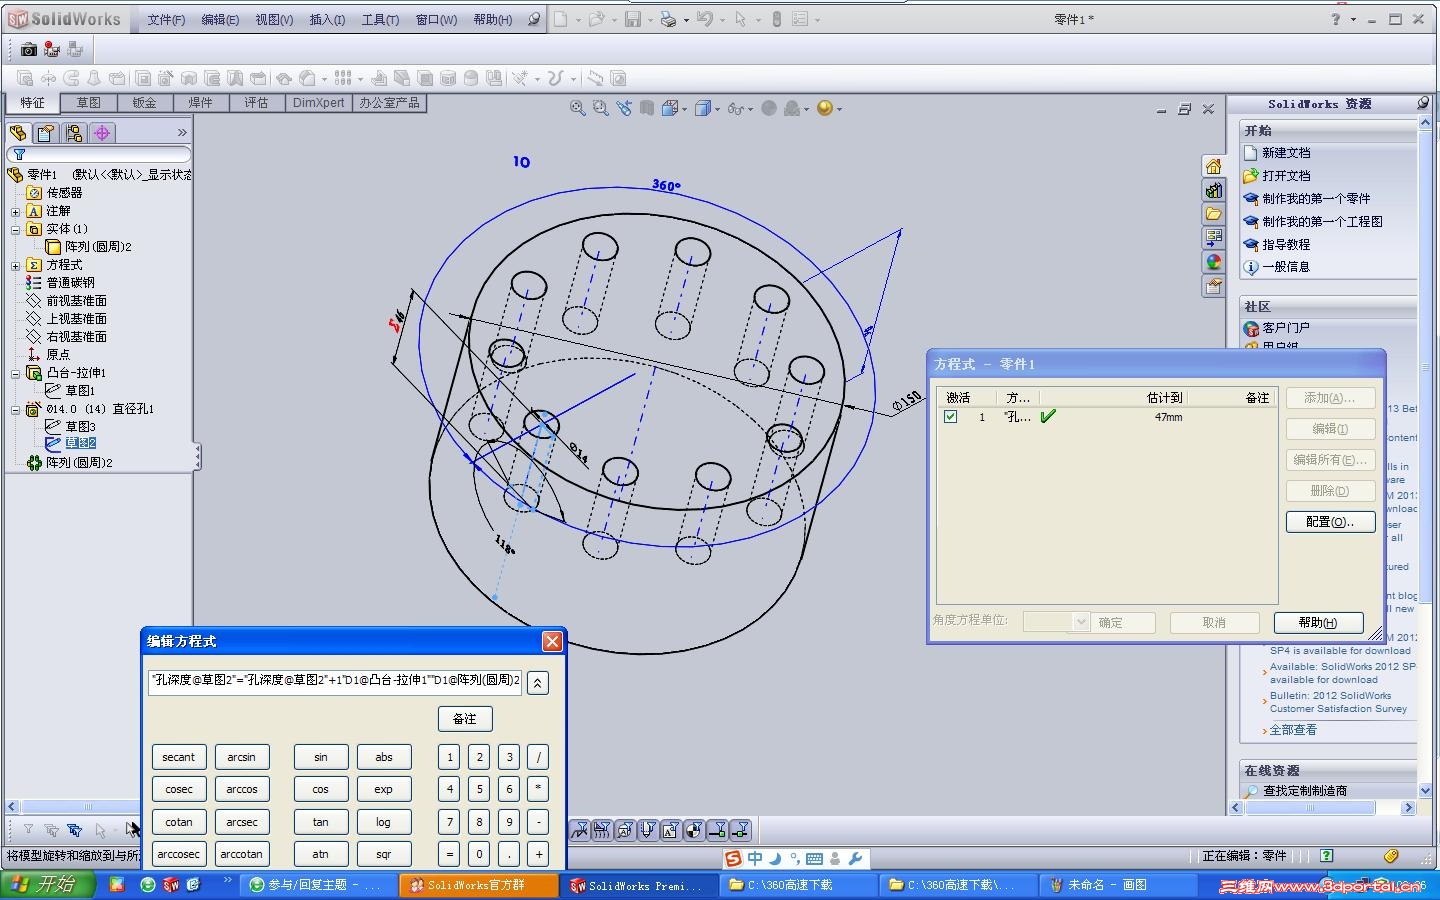Screen dimensions: 1440x900
Task: Expand the 注解 tree node
Action: coord(15,212)
